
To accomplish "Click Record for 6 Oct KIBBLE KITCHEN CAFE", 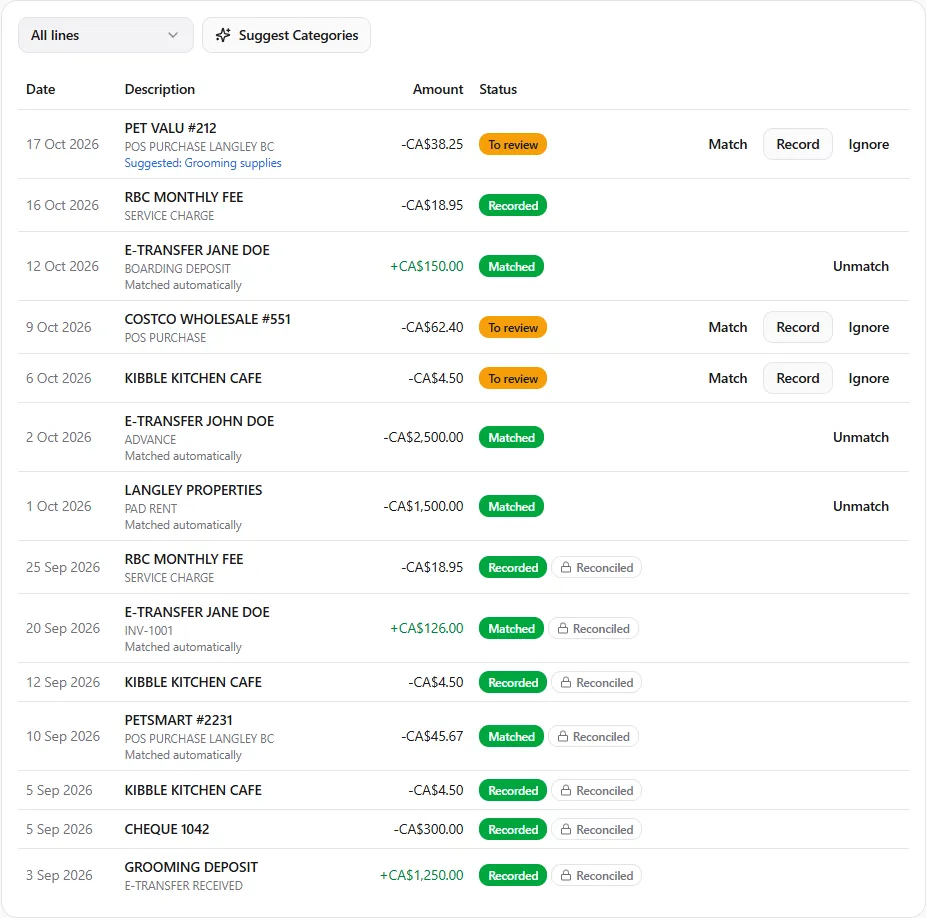I will tap(797, 378).
